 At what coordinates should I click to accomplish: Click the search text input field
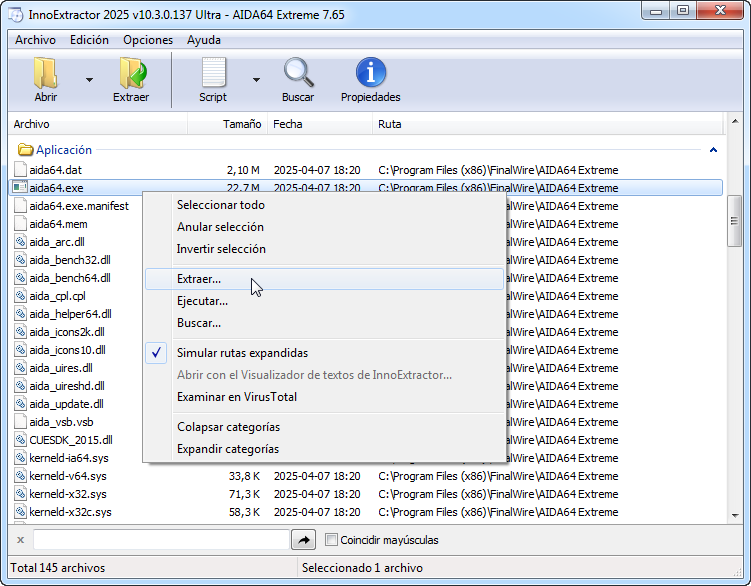tap(161, 540)
